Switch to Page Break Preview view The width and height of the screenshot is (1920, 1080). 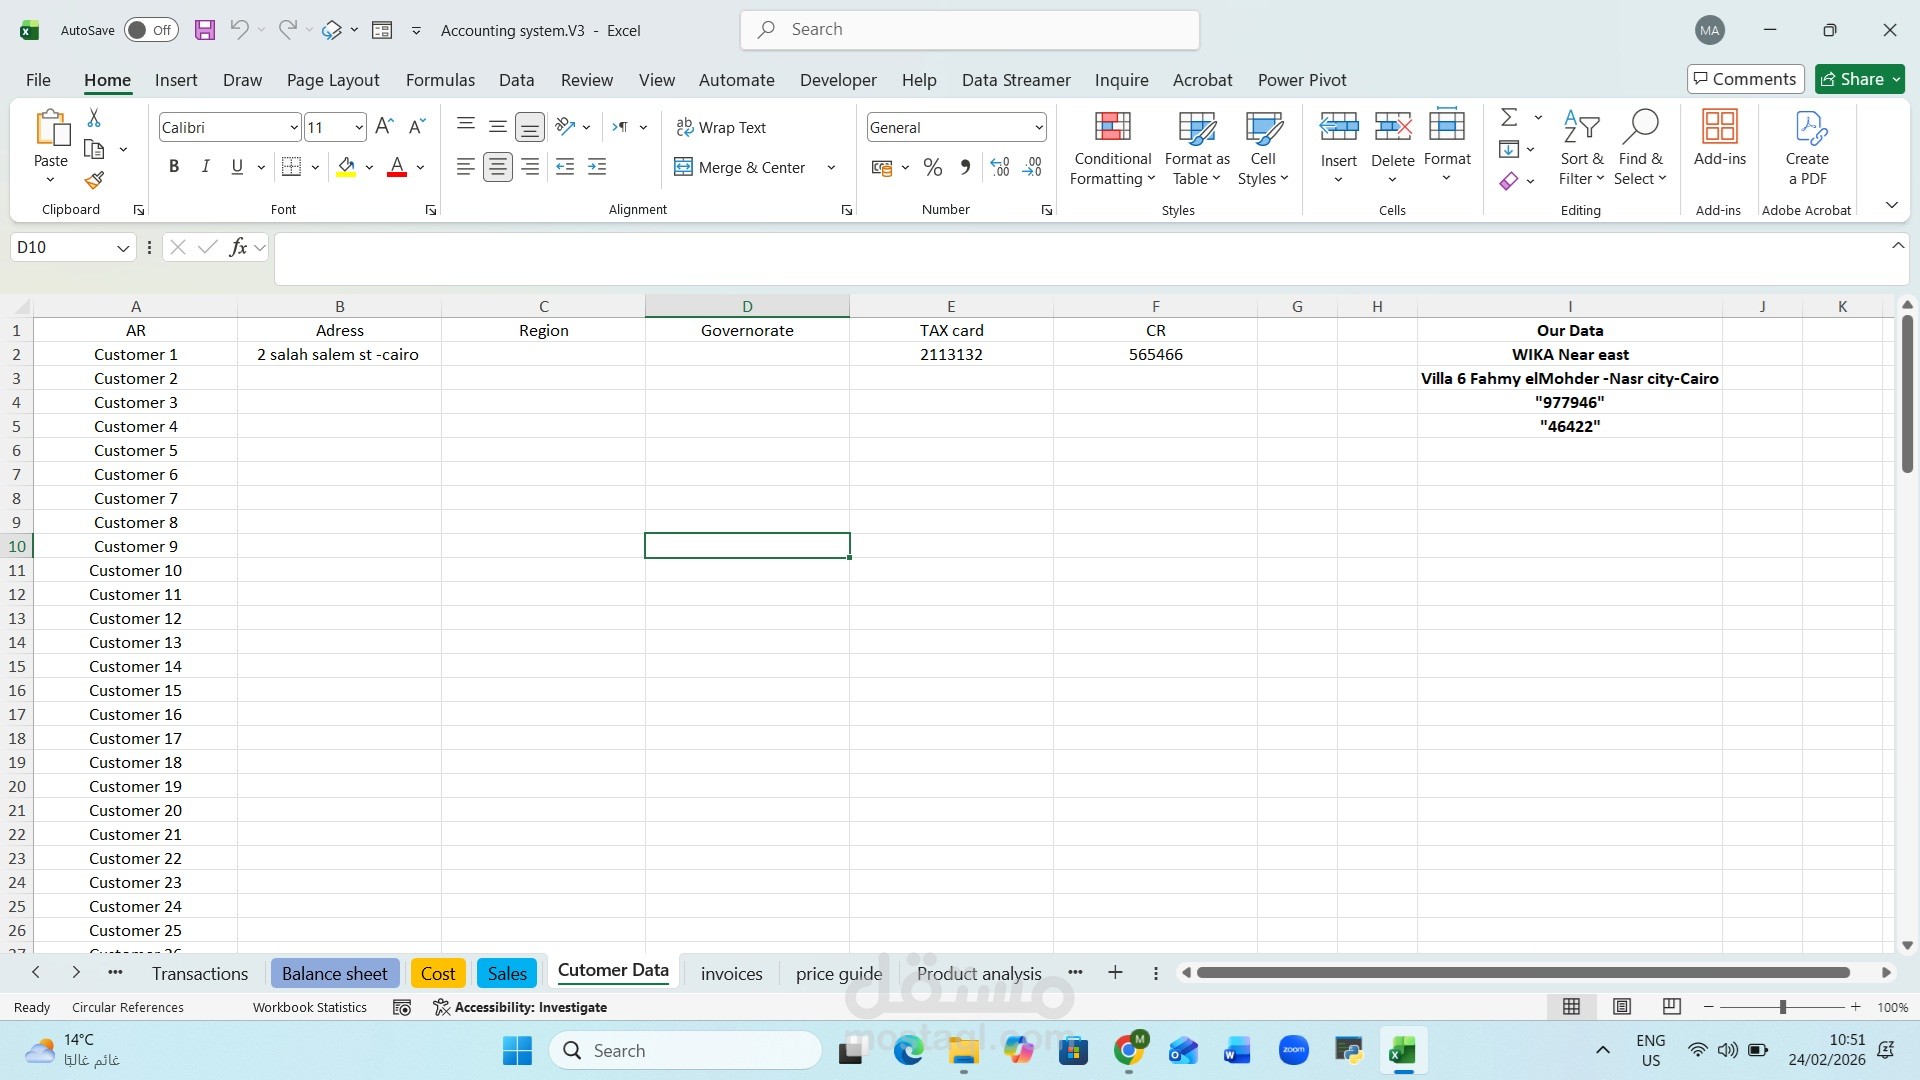(x=1671, y=1007)
